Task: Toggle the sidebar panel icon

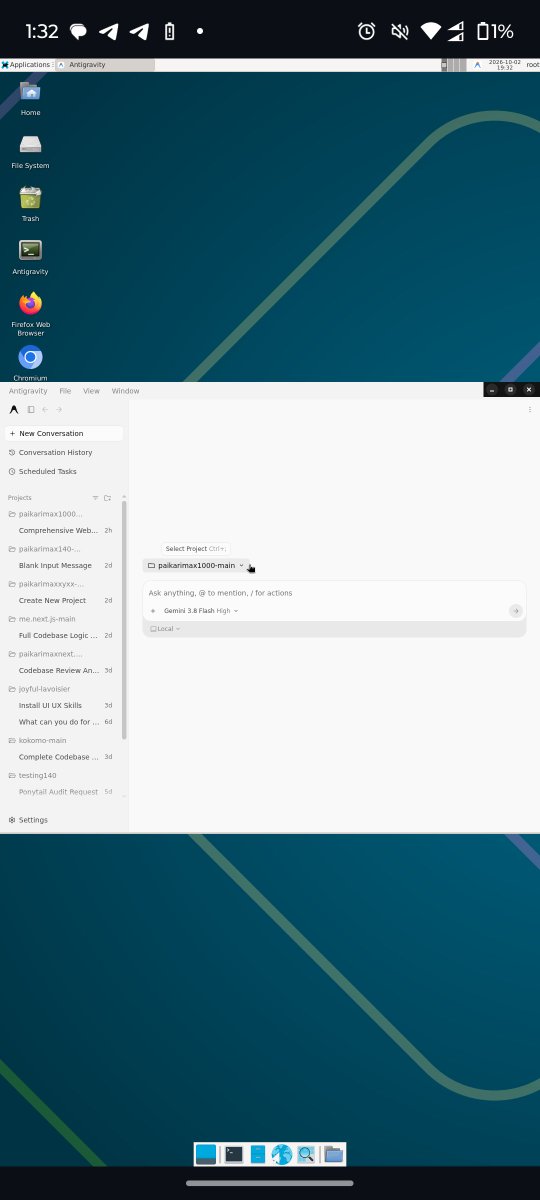Action: pyautogui.click(x=31, y=409)
